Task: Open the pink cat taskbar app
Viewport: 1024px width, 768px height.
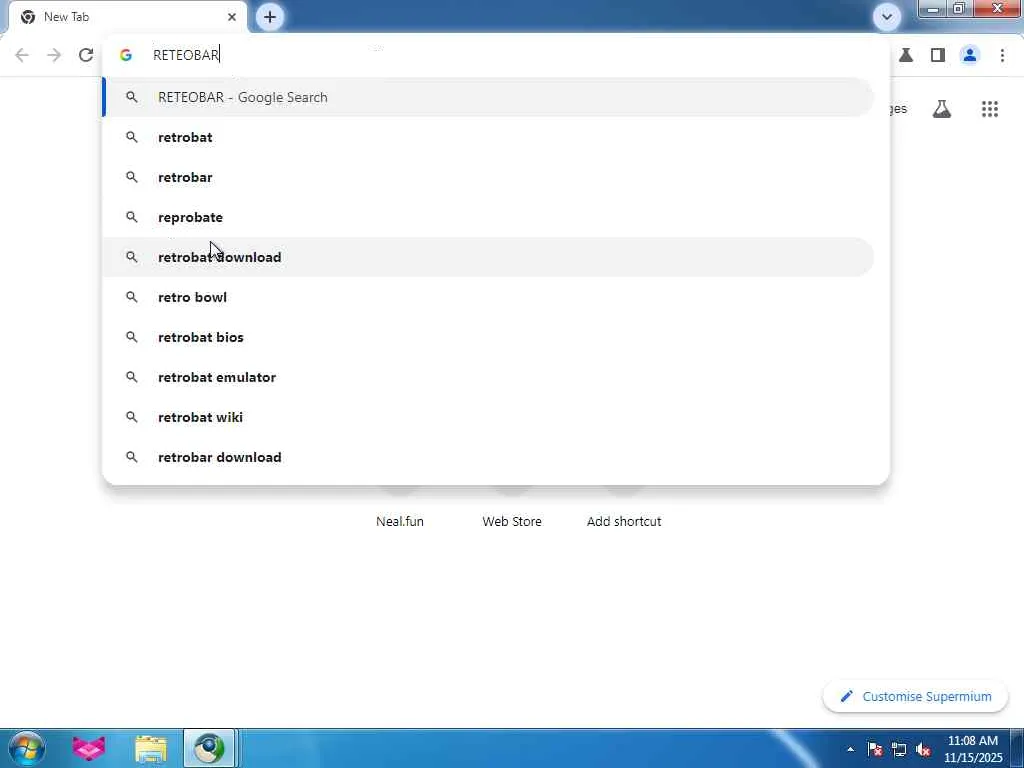Action: tap(88, 748)
